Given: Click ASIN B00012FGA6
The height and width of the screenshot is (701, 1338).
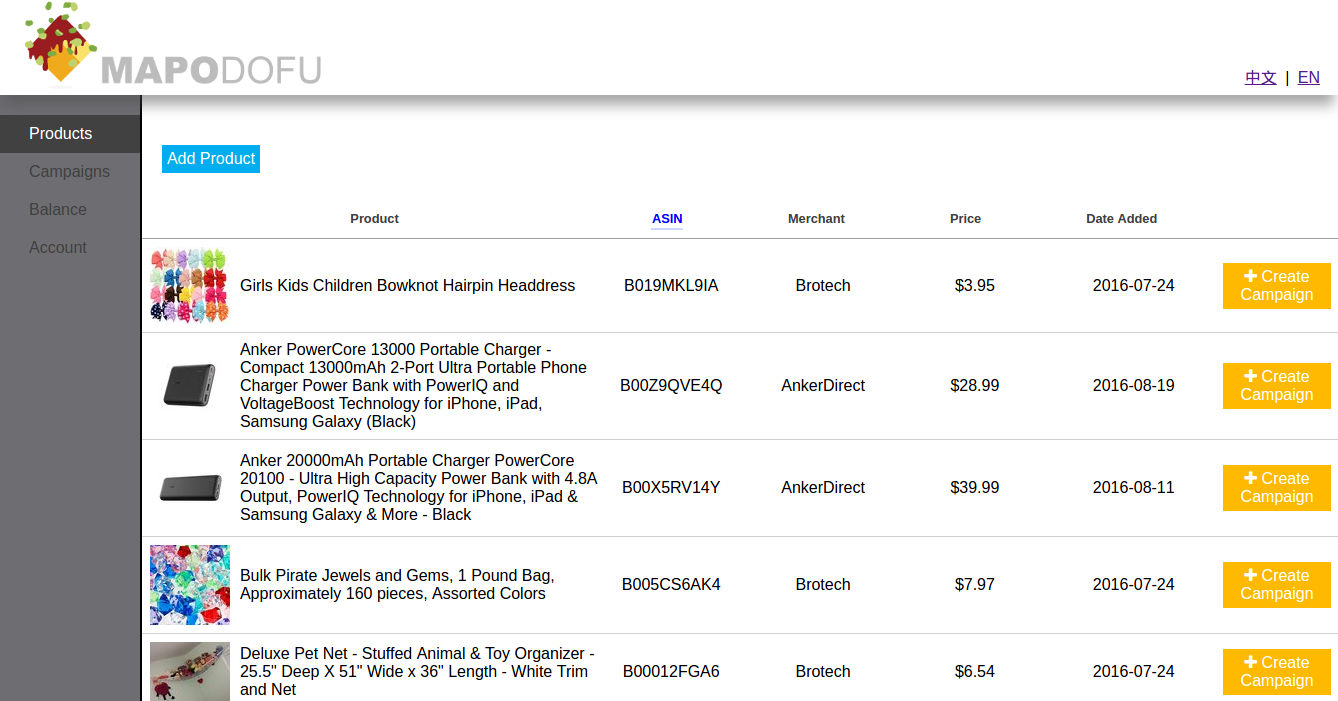Looking at the screenshot, I should 671,672.
